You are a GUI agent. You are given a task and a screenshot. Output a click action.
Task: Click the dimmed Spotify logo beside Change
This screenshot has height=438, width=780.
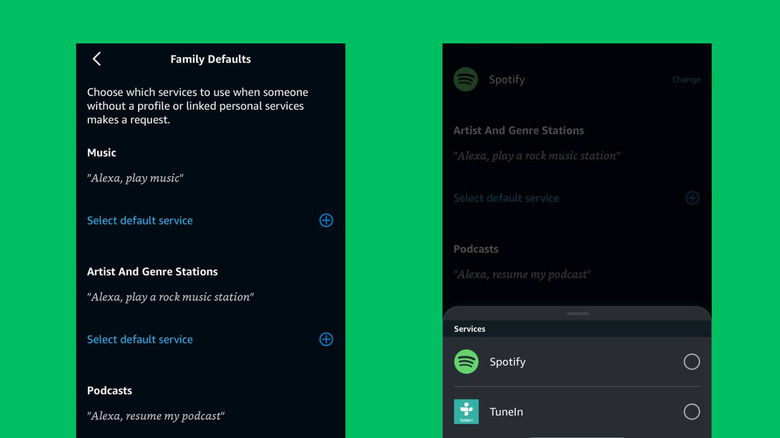click(466, 79)
